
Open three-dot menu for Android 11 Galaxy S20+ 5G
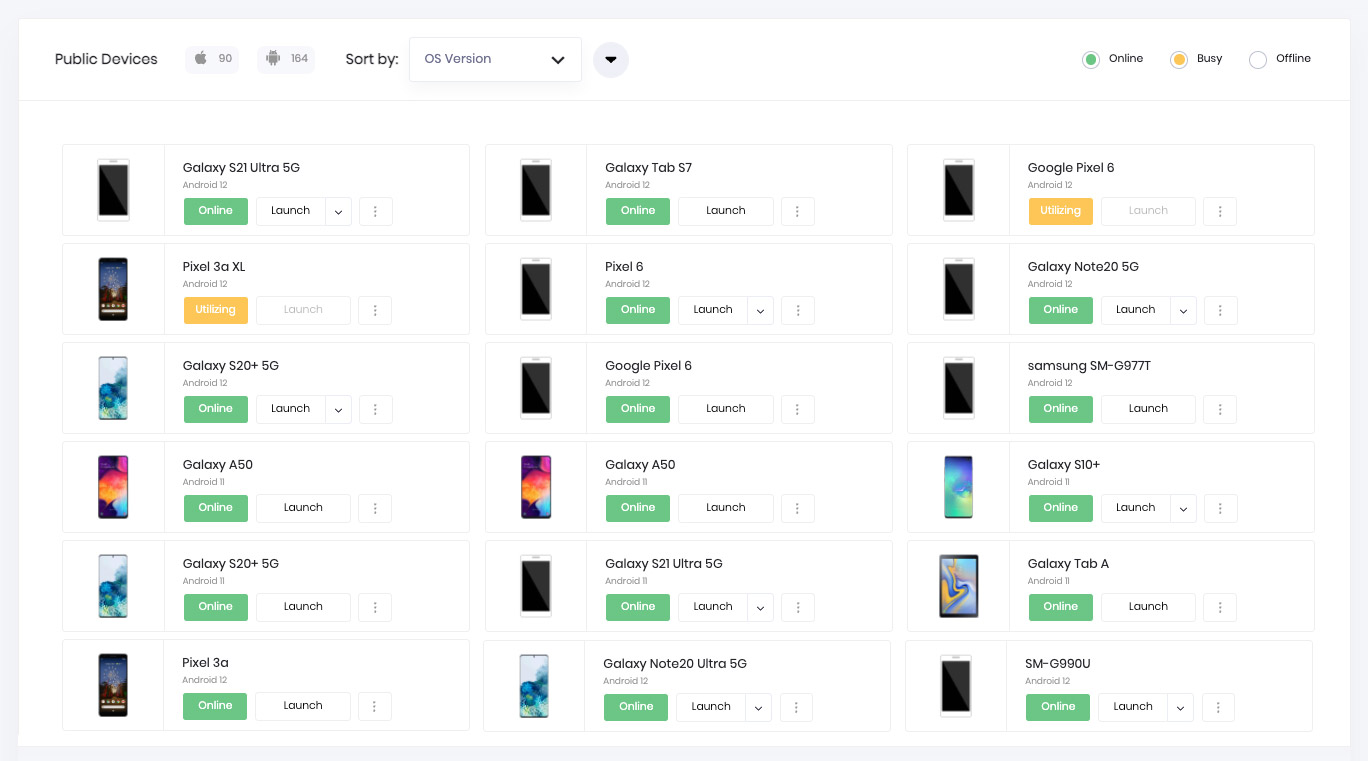click(x=375, y=607)
